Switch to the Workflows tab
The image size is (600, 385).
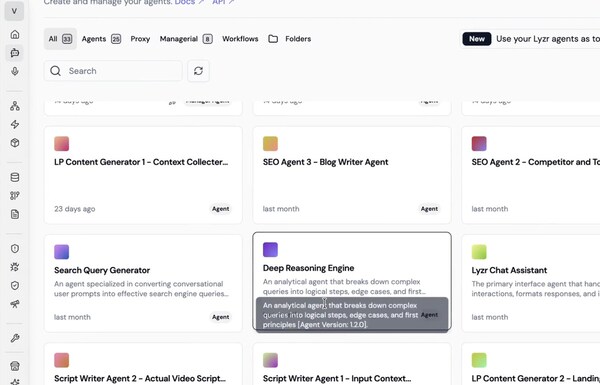pos(240,39)
